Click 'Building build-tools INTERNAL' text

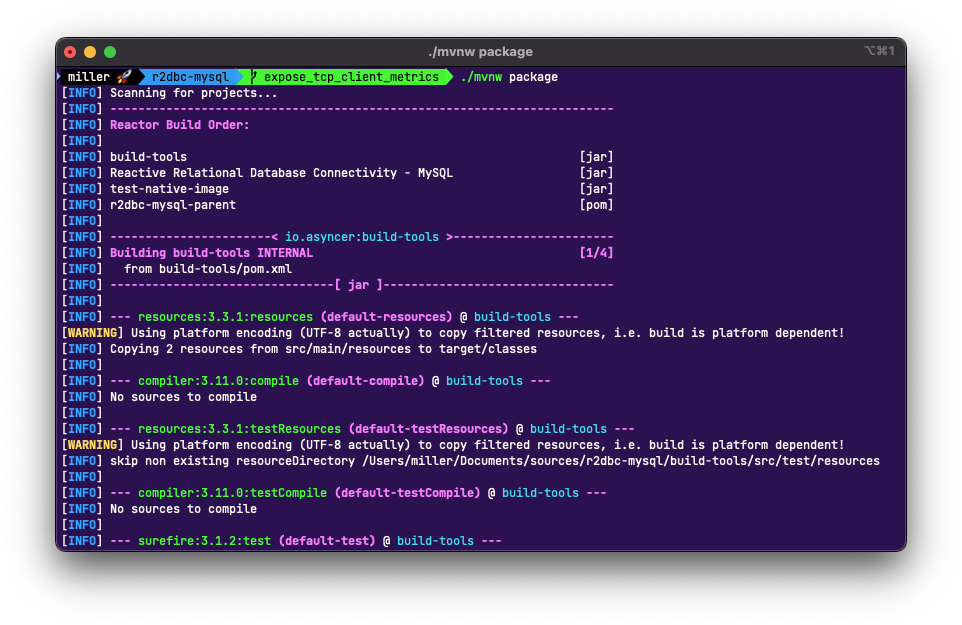point(212,253)
